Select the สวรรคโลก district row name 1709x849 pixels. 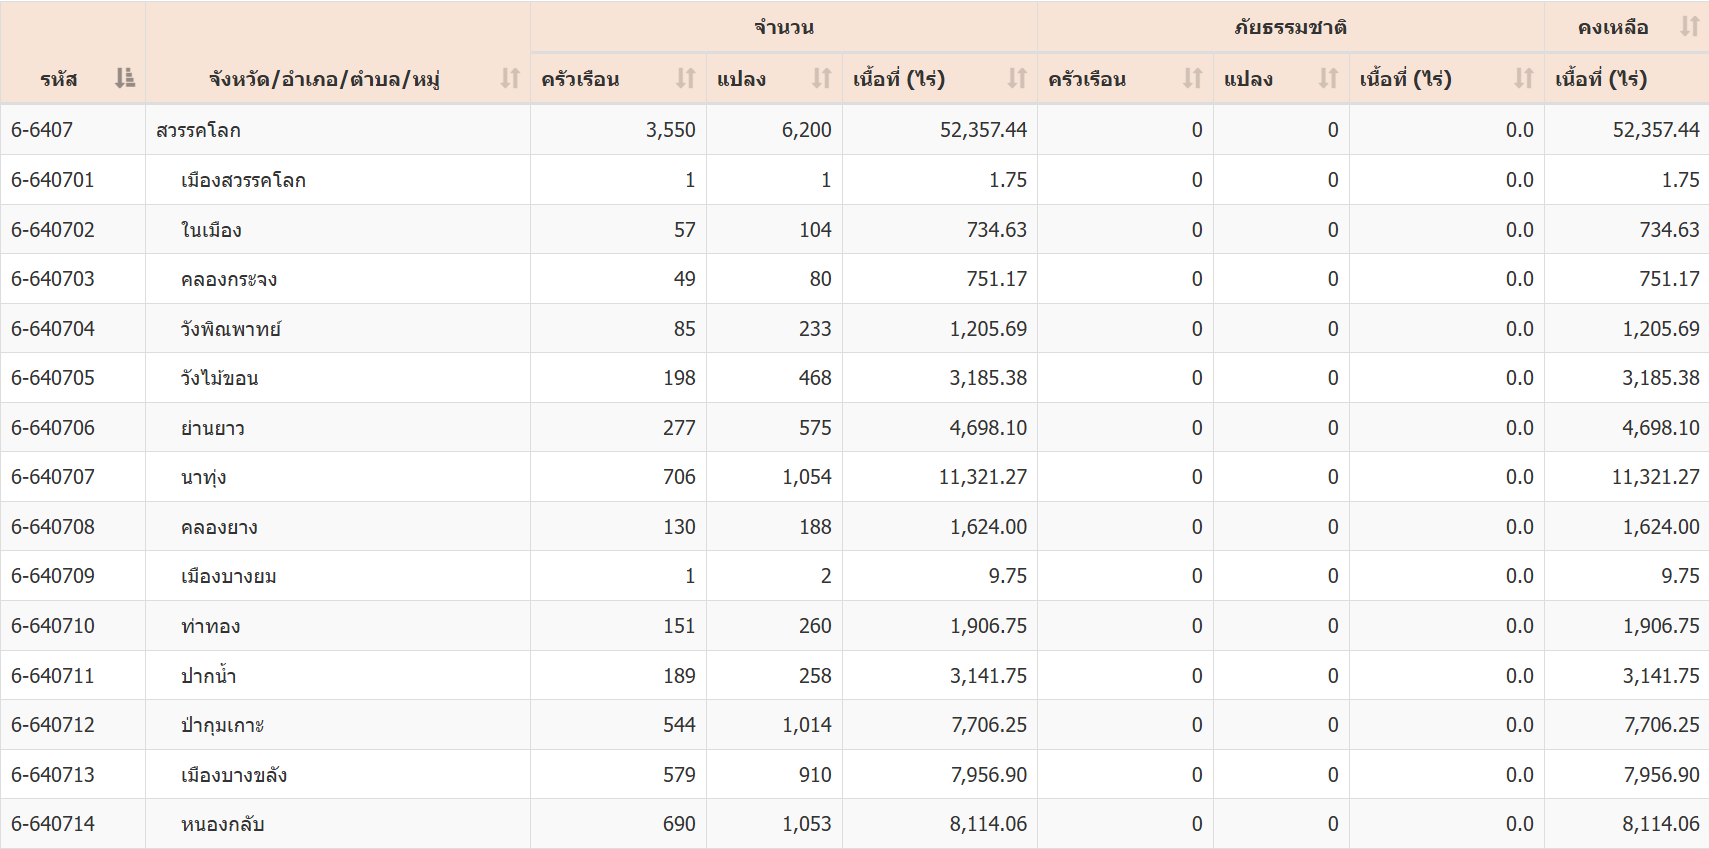coord(198,130)
